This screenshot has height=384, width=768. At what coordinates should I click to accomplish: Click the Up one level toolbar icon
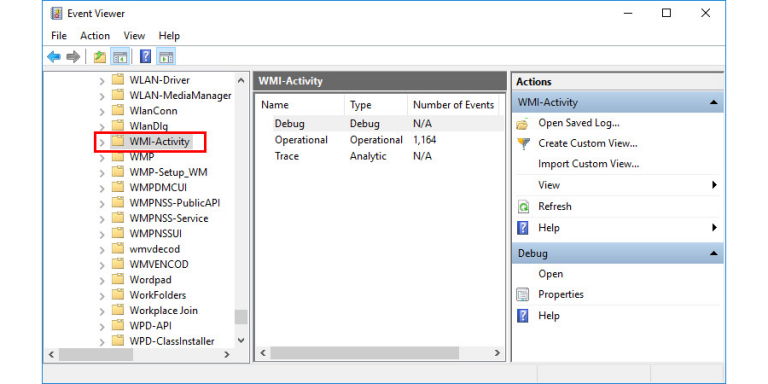[x=100, y=57]
